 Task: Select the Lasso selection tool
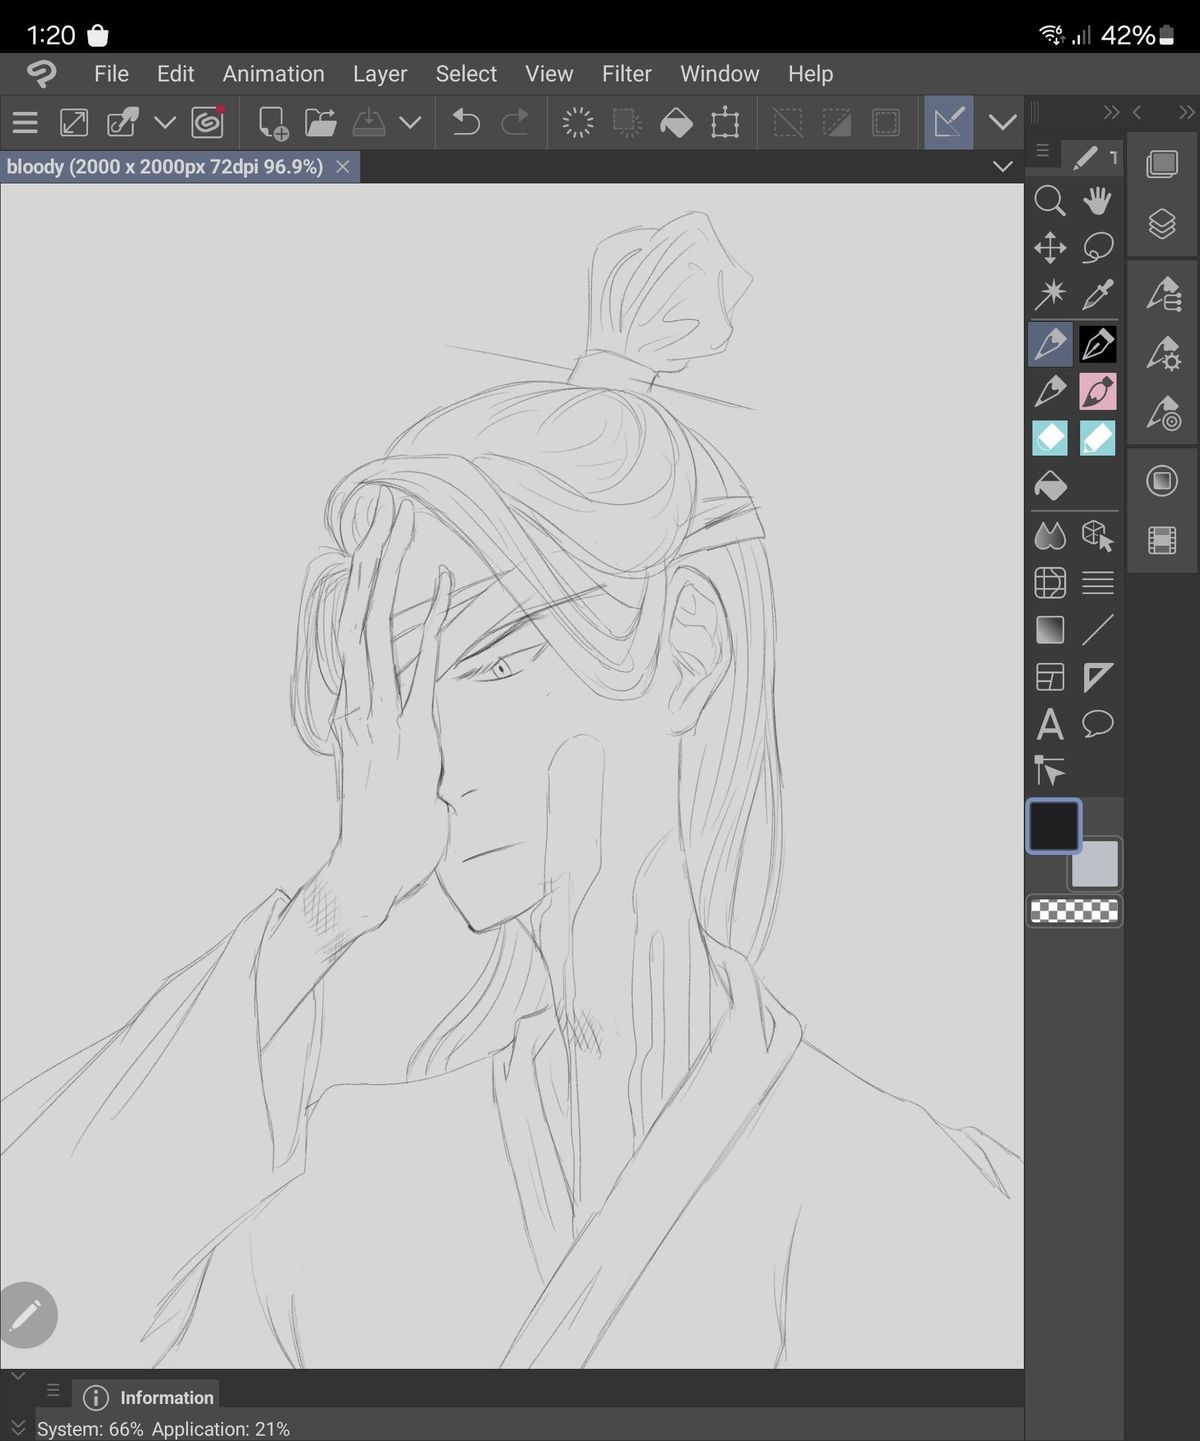pyautogui.click(x=1097, y=248)
